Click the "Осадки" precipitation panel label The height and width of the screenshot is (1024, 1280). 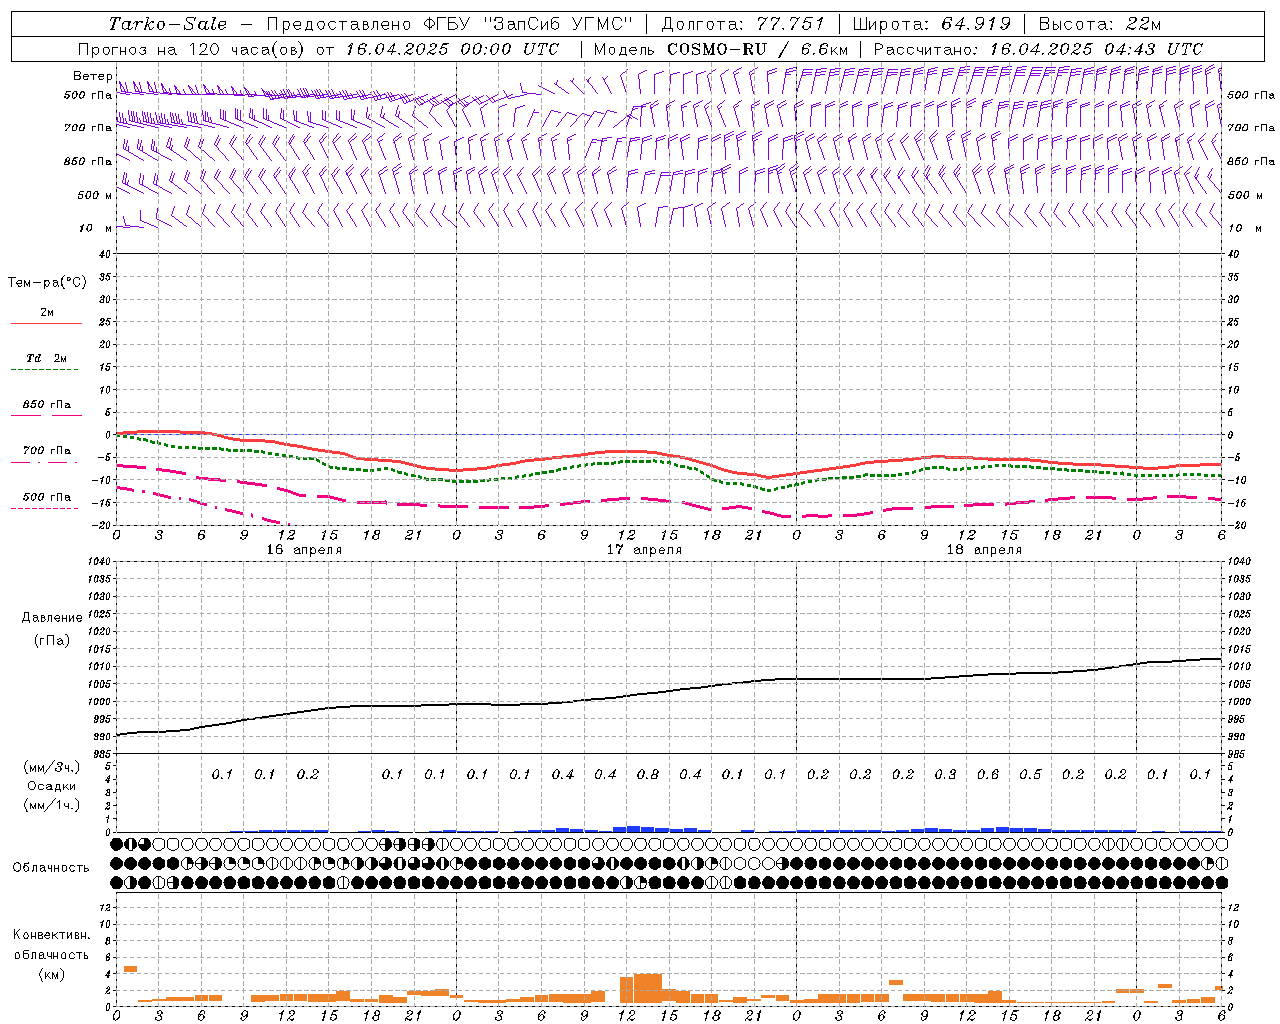click(52, 786)
